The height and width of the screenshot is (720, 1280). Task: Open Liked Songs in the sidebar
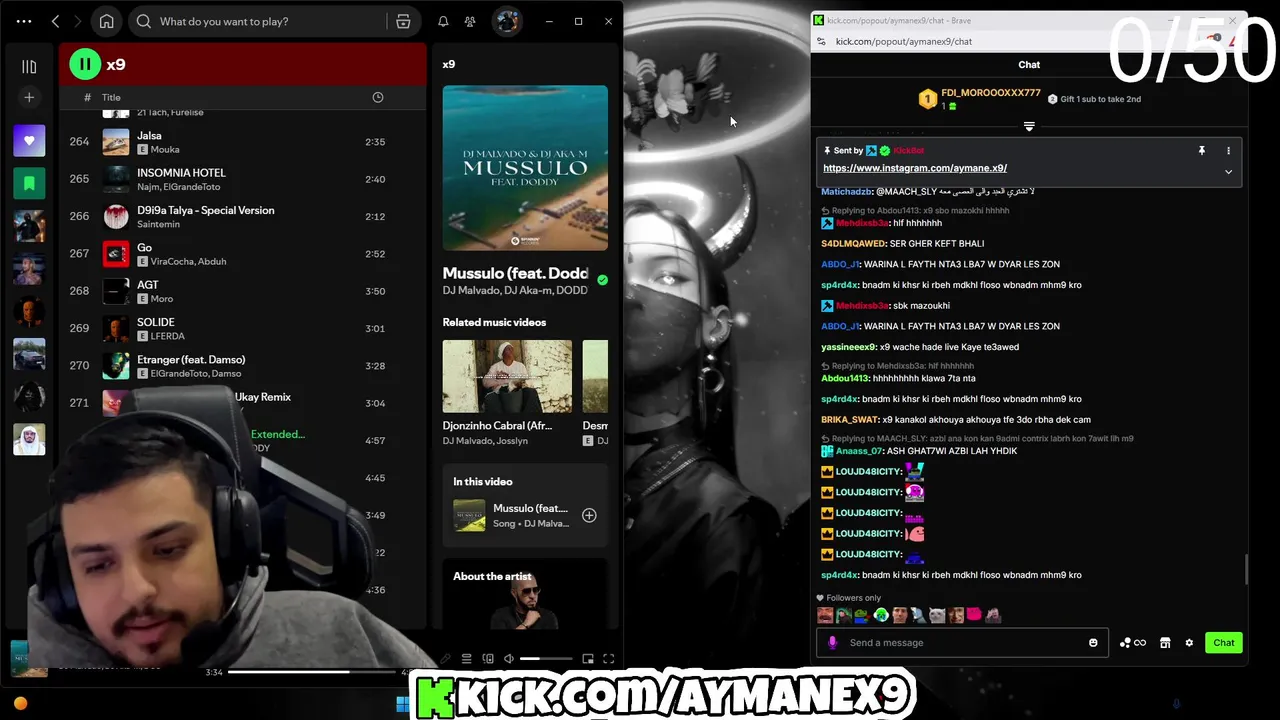point(29,141)
